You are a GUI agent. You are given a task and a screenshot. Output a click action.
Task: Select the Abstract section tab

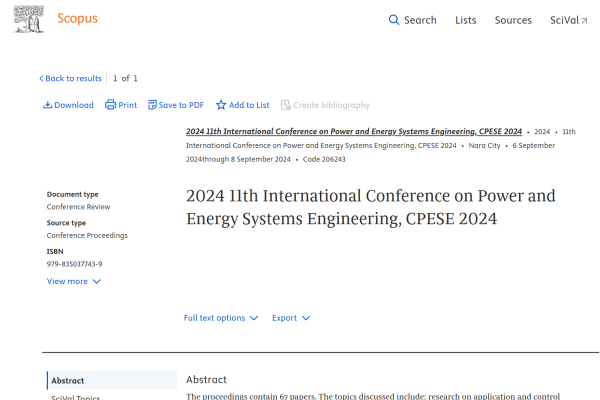pos(112,380)
